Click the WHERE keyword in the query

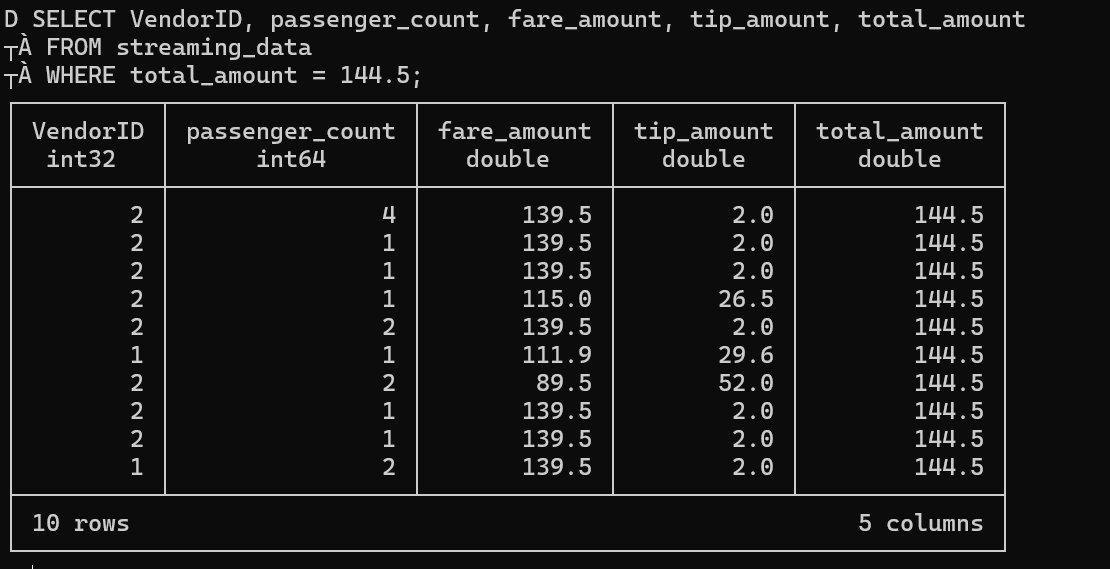coord(80,75)
